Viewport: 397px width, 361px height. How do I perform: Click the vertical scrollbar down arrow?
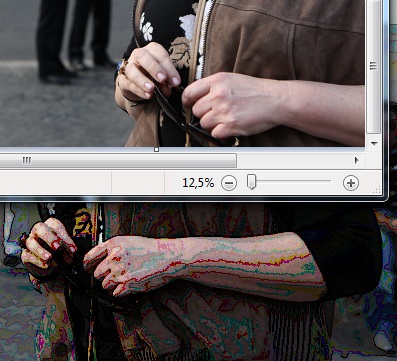[374, 144]
